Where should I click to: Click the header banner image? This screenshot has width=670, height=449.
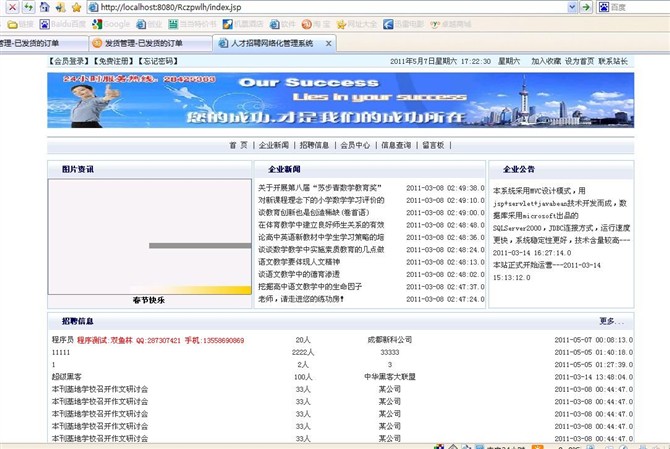tap(340, 100)
